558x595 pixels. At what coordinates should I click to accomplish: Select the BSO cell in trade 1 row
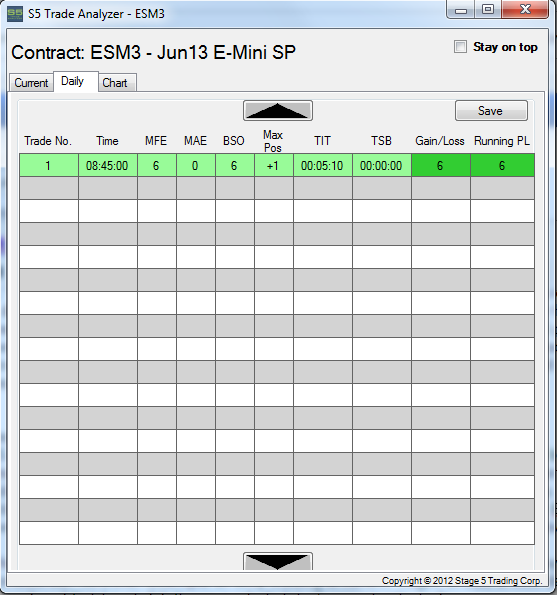(x=235, y=165)
